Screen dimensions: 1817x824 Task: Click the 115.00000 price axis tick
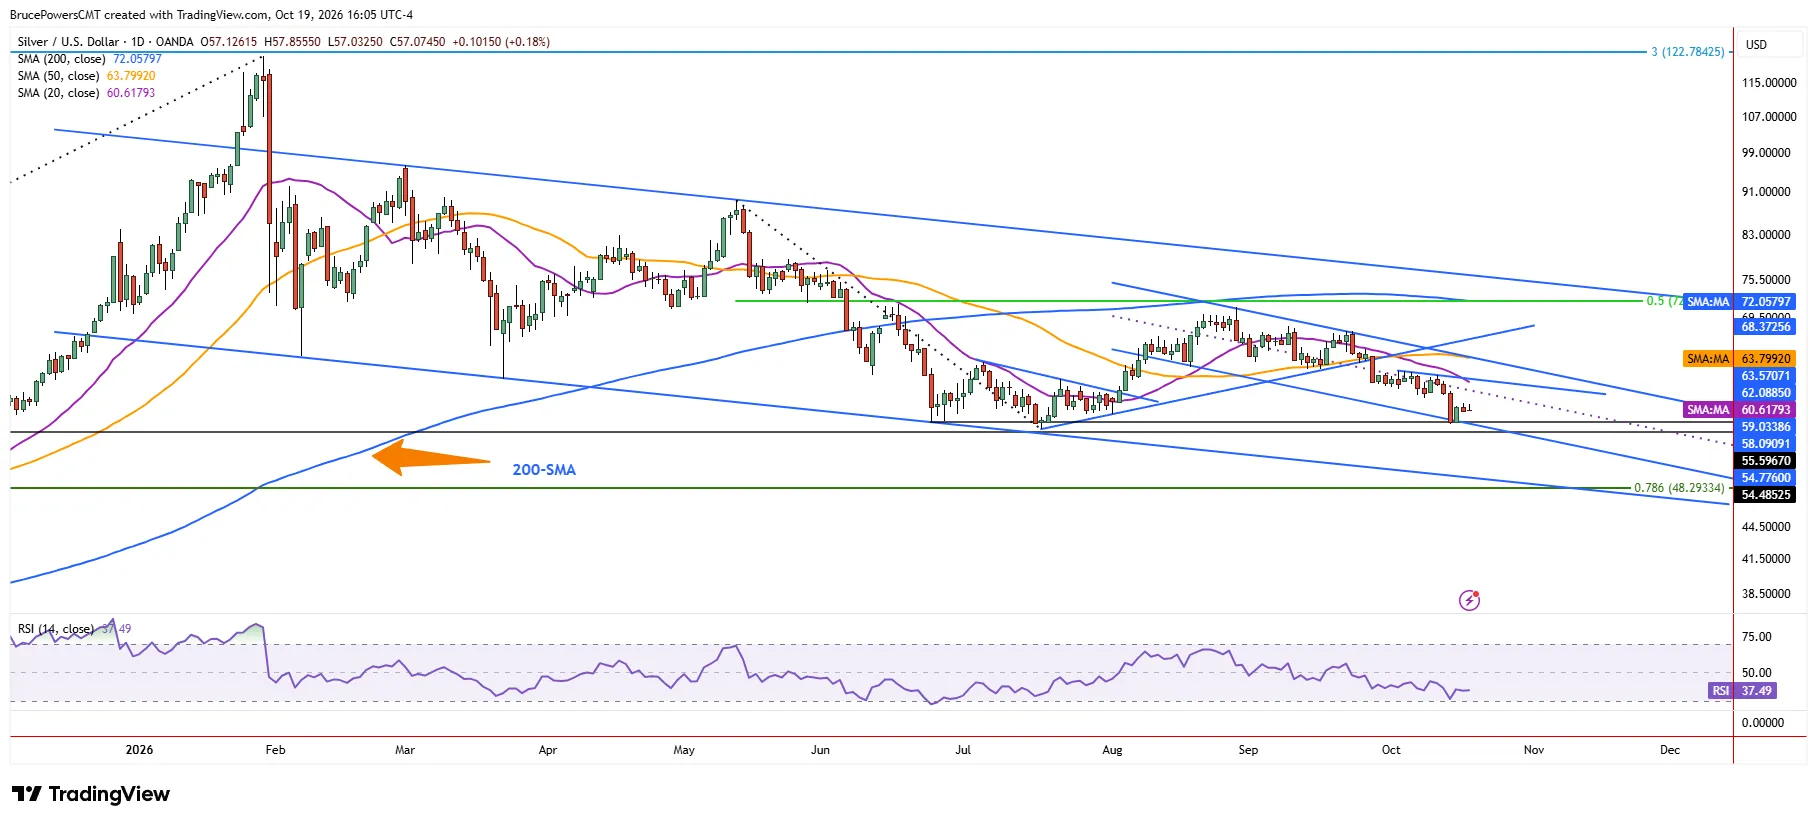coord(1769,83)
